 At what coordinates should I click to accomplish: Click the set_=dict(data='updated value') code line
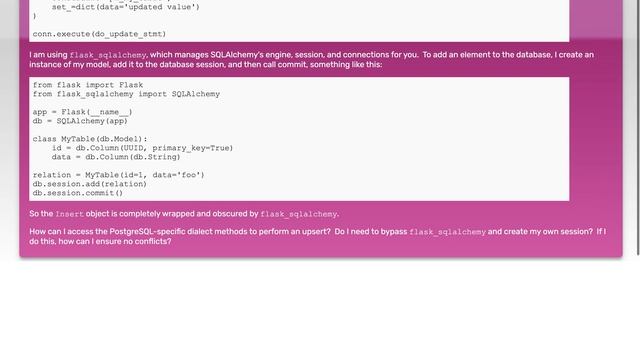(126, 7)
